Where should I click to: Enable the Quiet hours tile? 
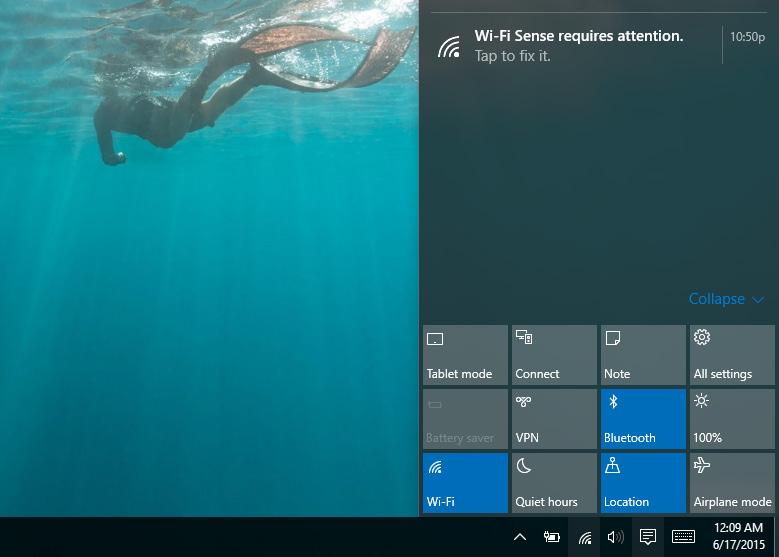(554, 482)
